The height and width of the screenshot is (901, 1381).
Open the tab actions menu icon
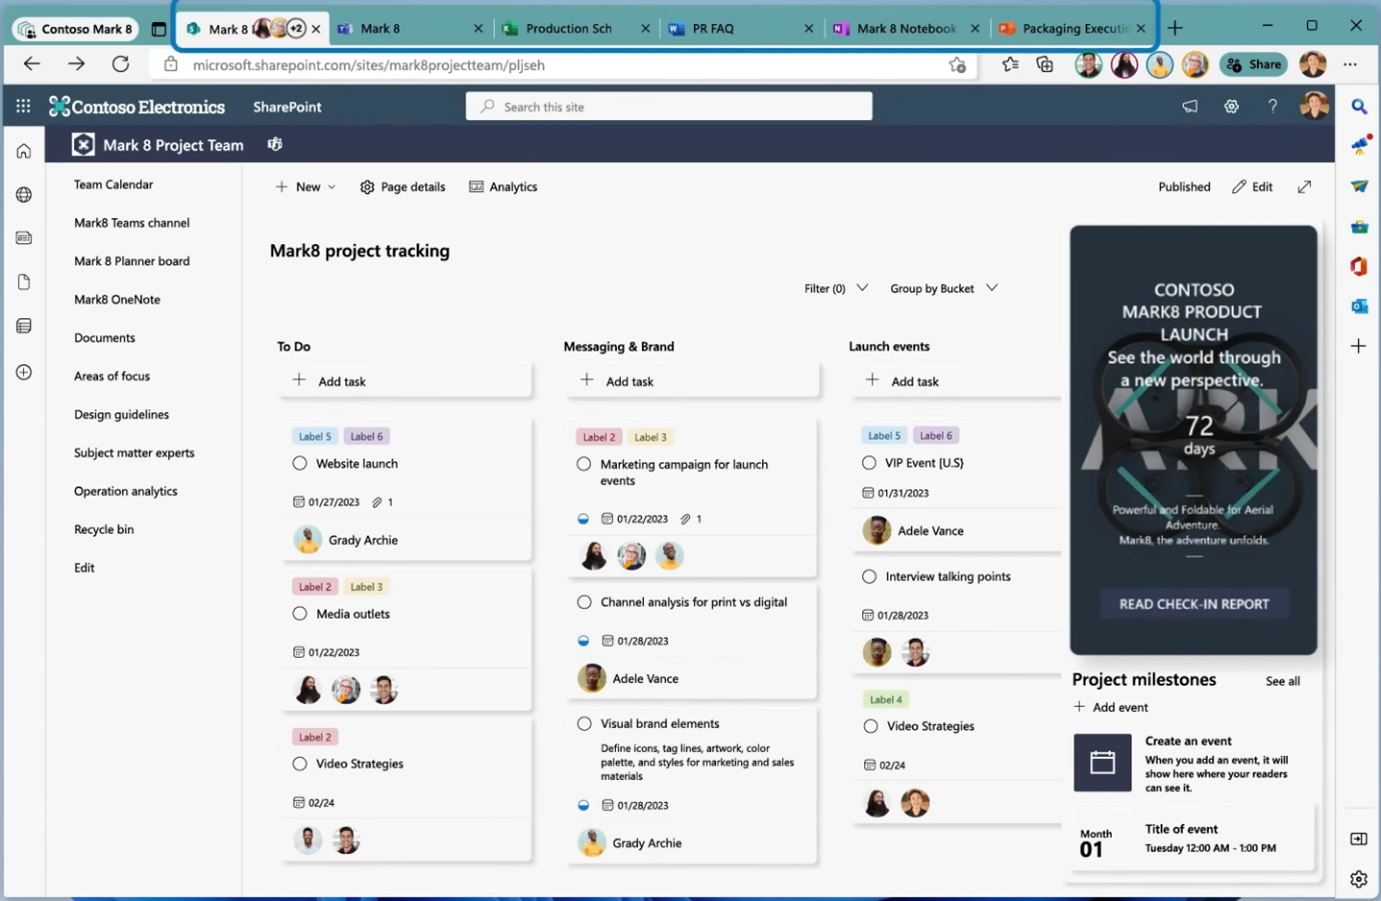pyautogui.click(x=158, y=29)
